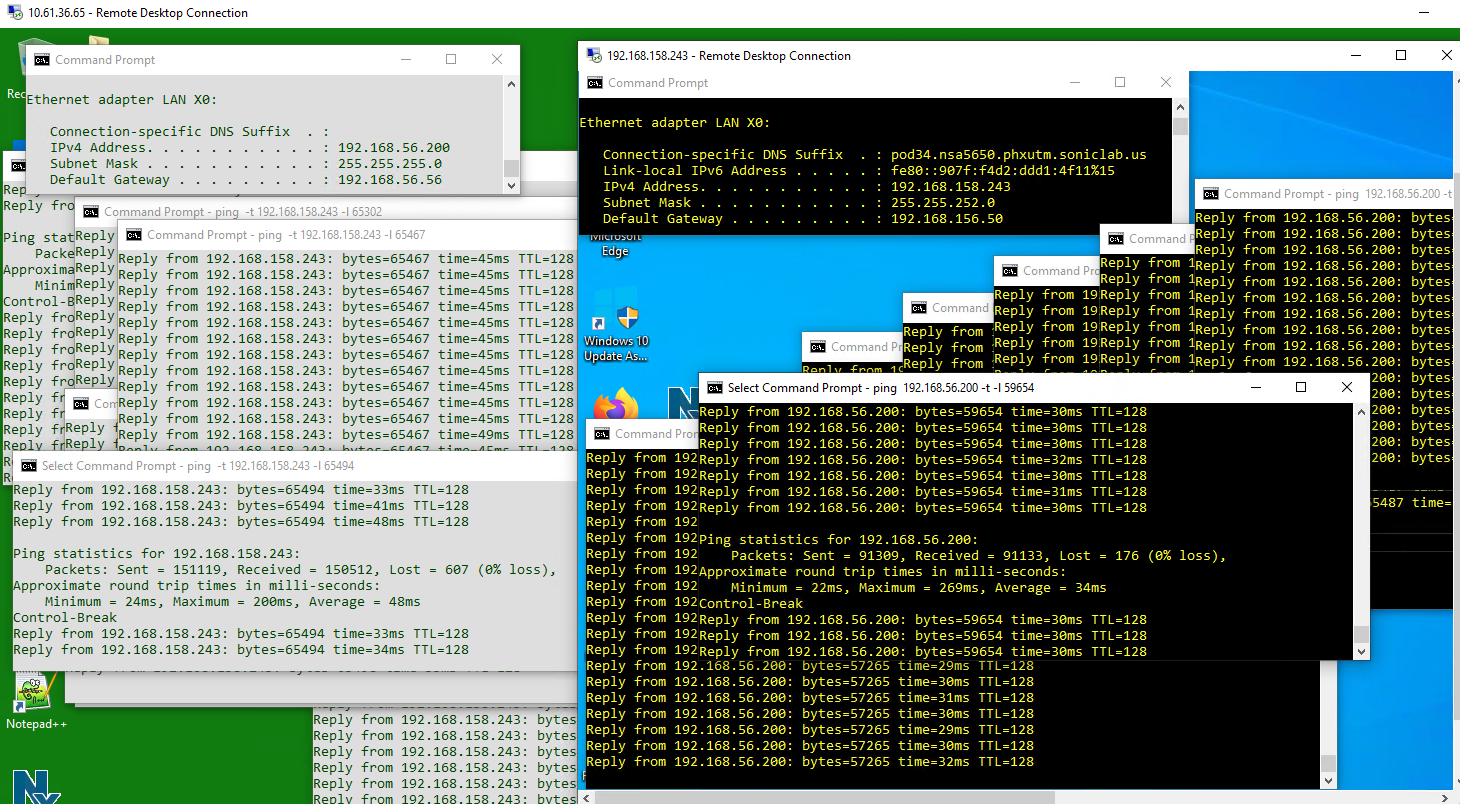Click the 'Ethernet adapter LAN X0:' heading in black window

click(x=675, y=123)
